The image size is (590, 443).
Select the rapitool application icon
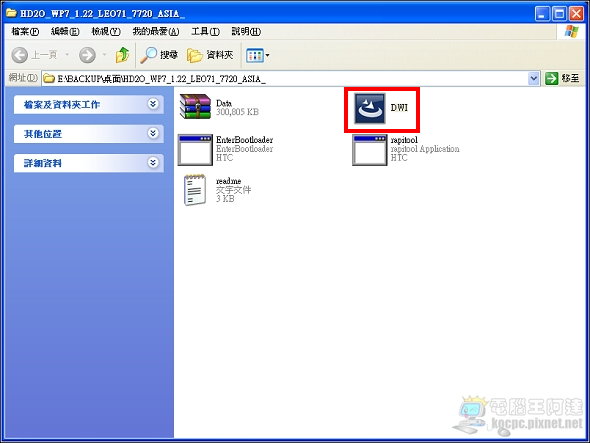[x=370, y=150]
